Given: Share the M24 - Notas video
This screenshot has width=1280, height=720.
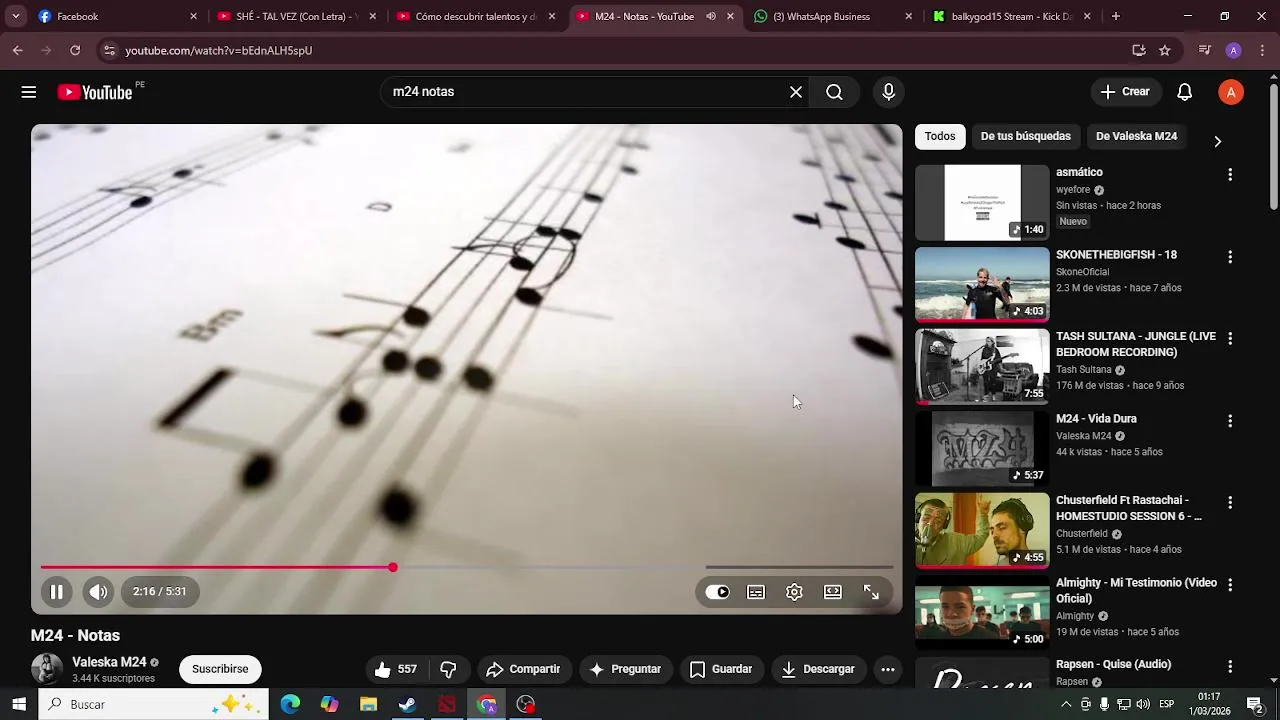Looking at the screenshot, I should coord(523,669).
